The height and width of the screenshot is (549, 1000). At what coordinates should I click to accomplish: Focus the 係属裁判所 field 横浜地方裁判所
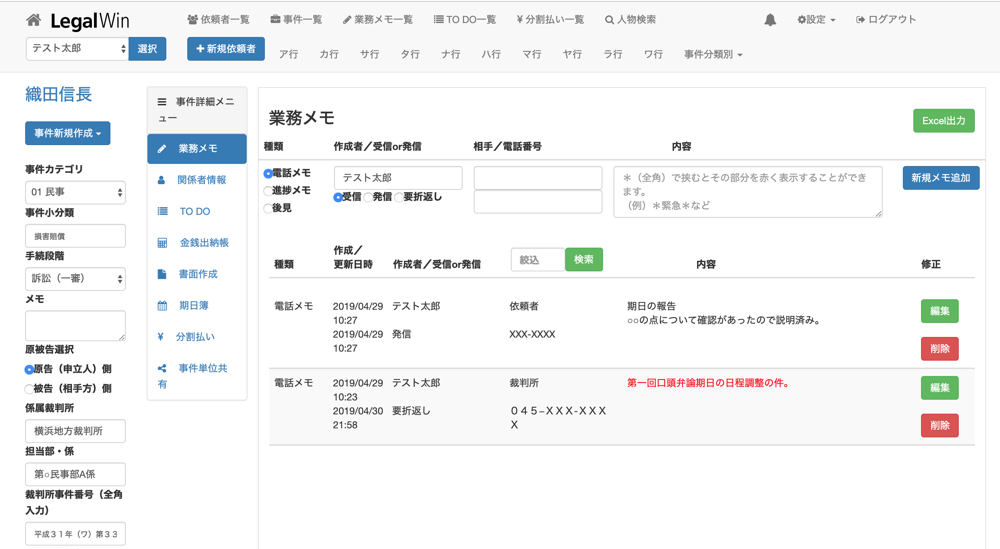point(75,431)
